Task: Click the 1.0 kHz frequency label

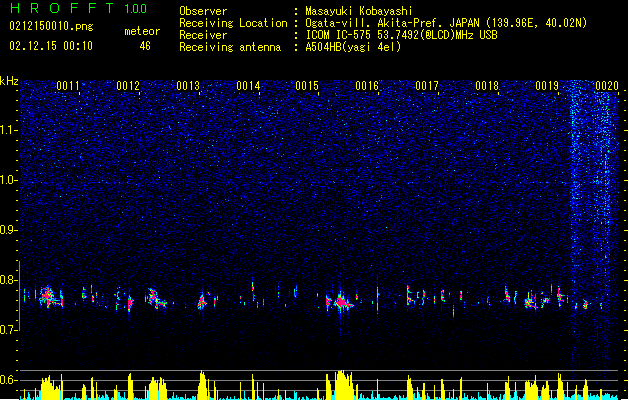Action: [x=8, y=180]
